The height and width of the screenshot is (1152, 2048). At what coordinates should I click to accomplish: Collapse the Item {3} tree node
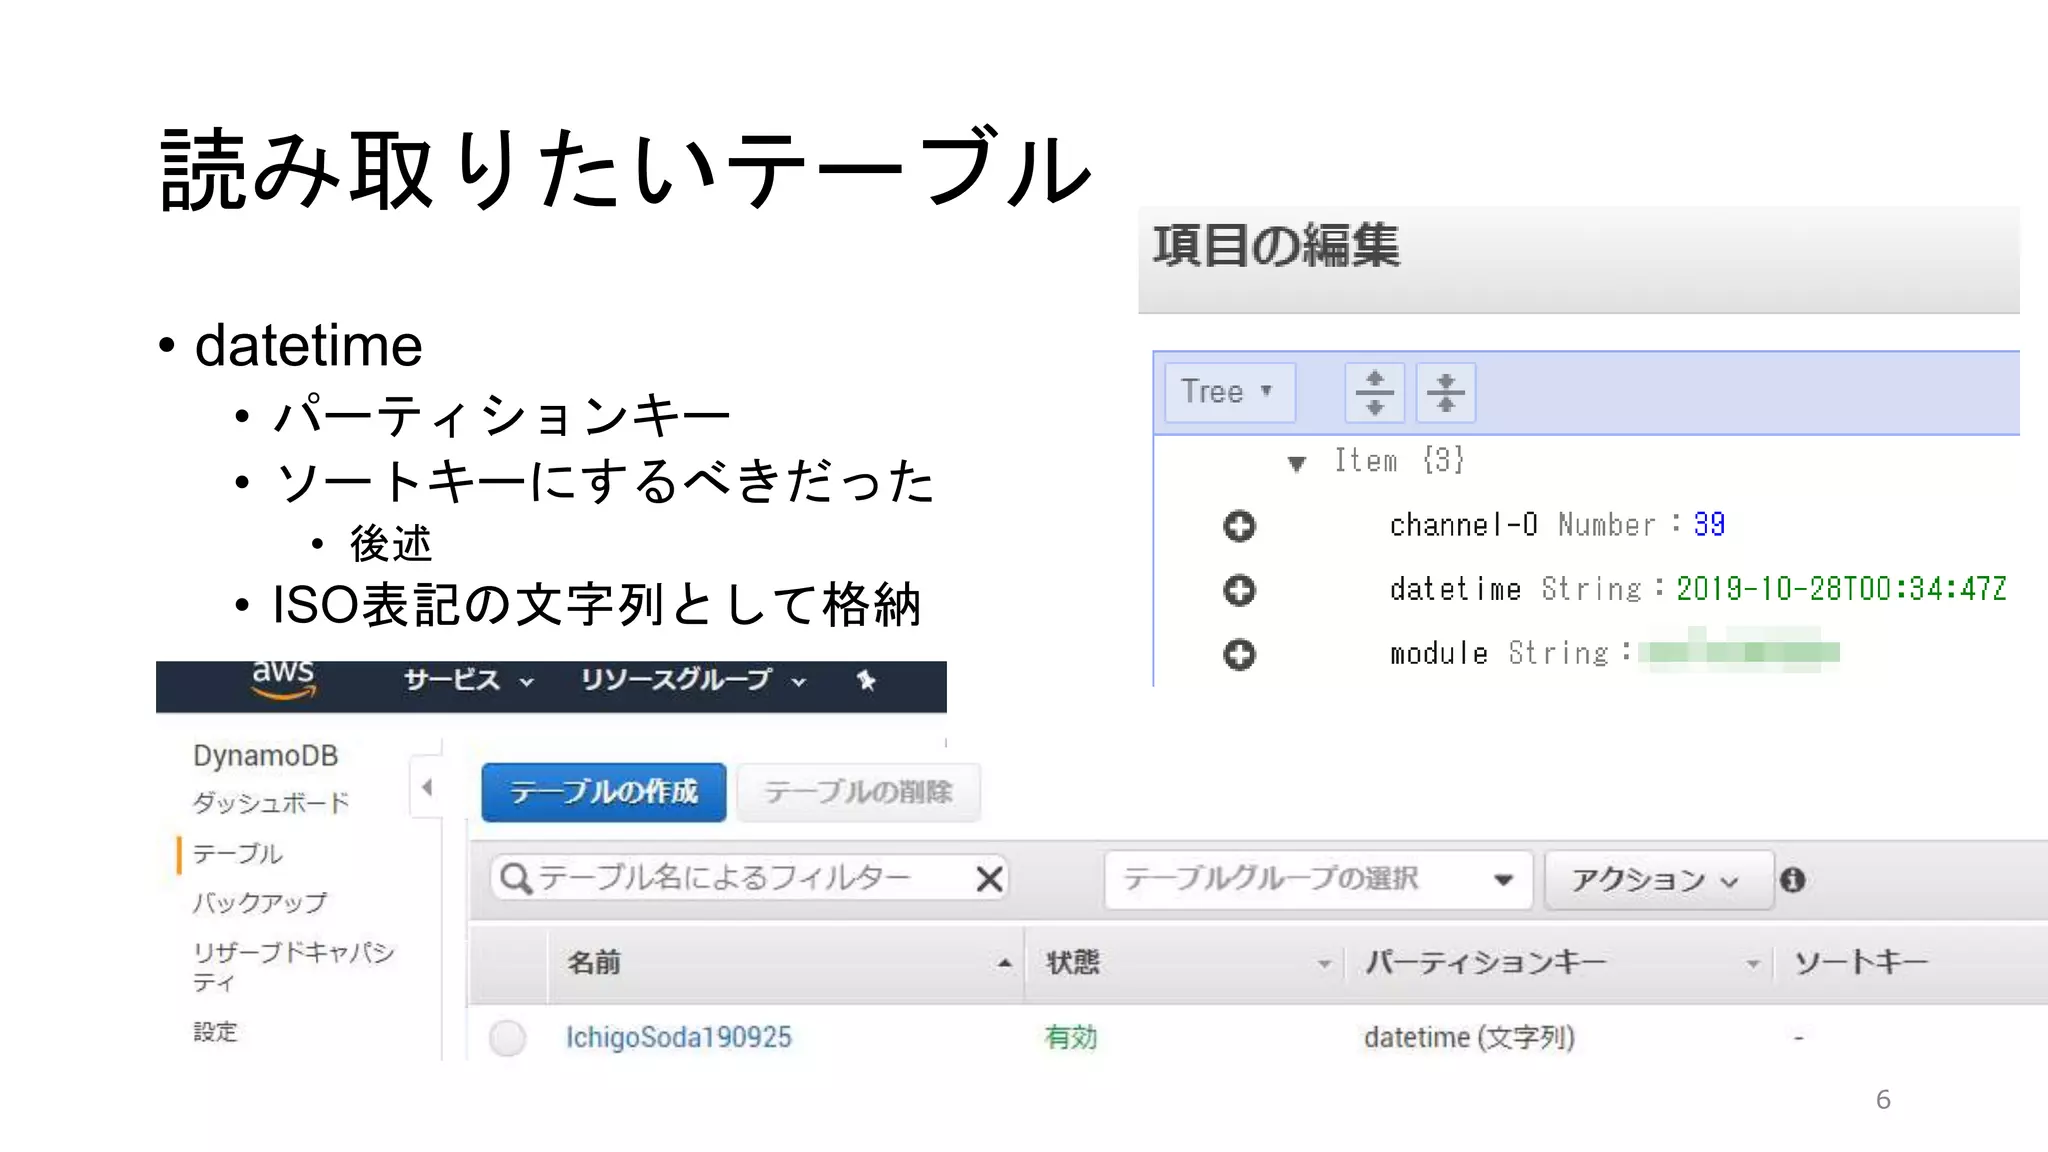click(x=1297, y=463)
